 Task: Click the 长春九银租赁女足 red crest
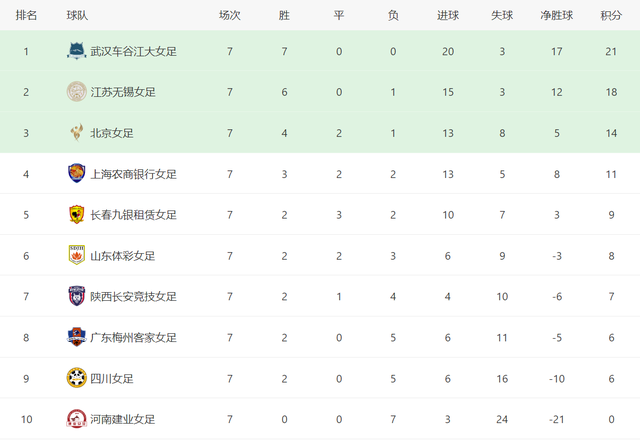click(x=76, y=214)
